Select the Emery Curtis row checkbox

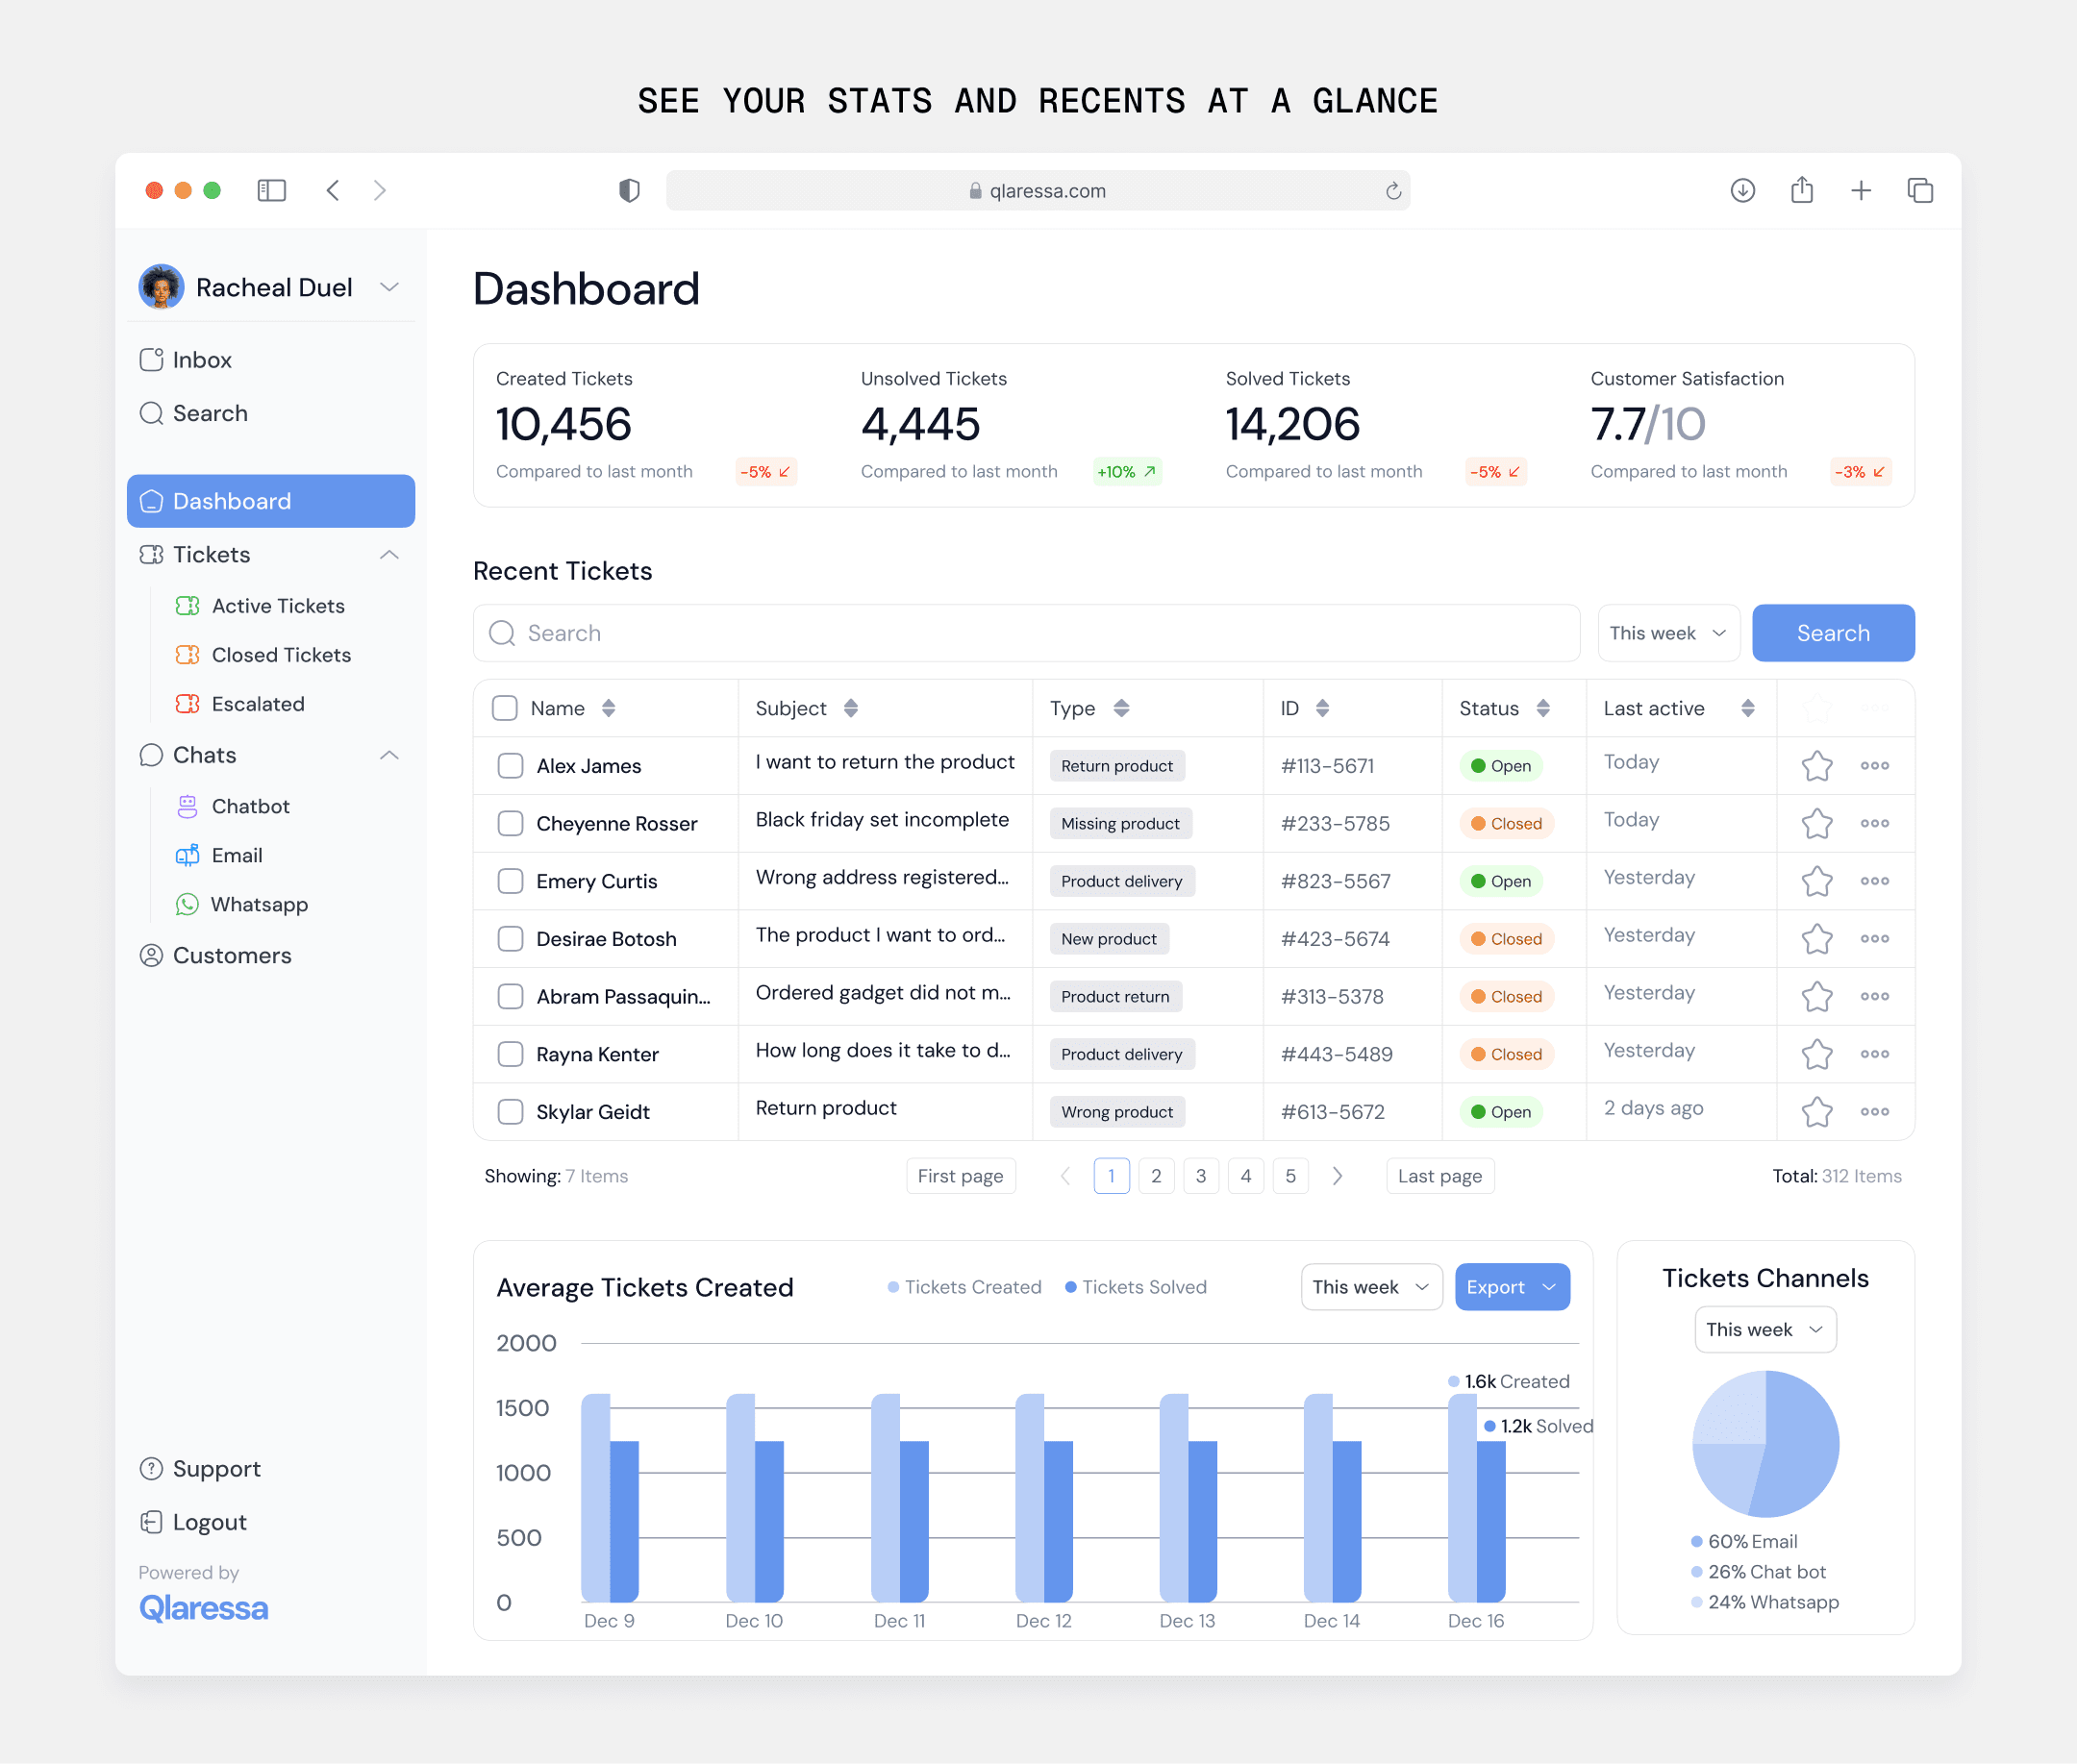pyautogui.click(x=510, y=881)
